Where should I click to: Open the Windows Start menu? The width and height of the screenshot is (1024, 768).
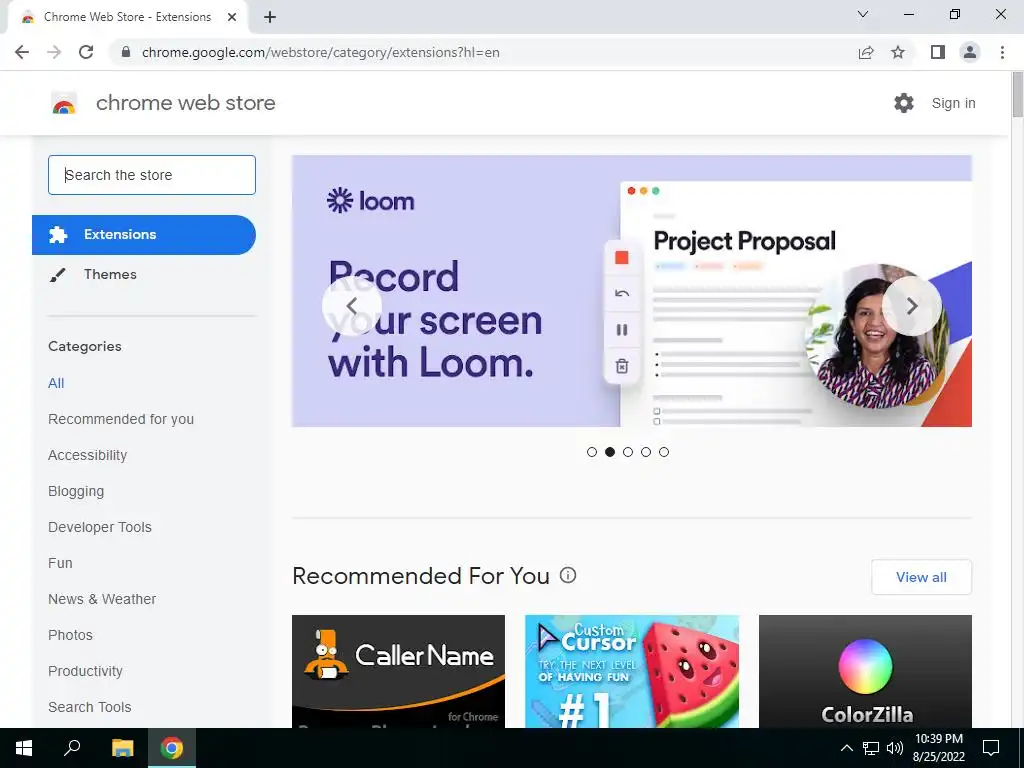(24, 748)
